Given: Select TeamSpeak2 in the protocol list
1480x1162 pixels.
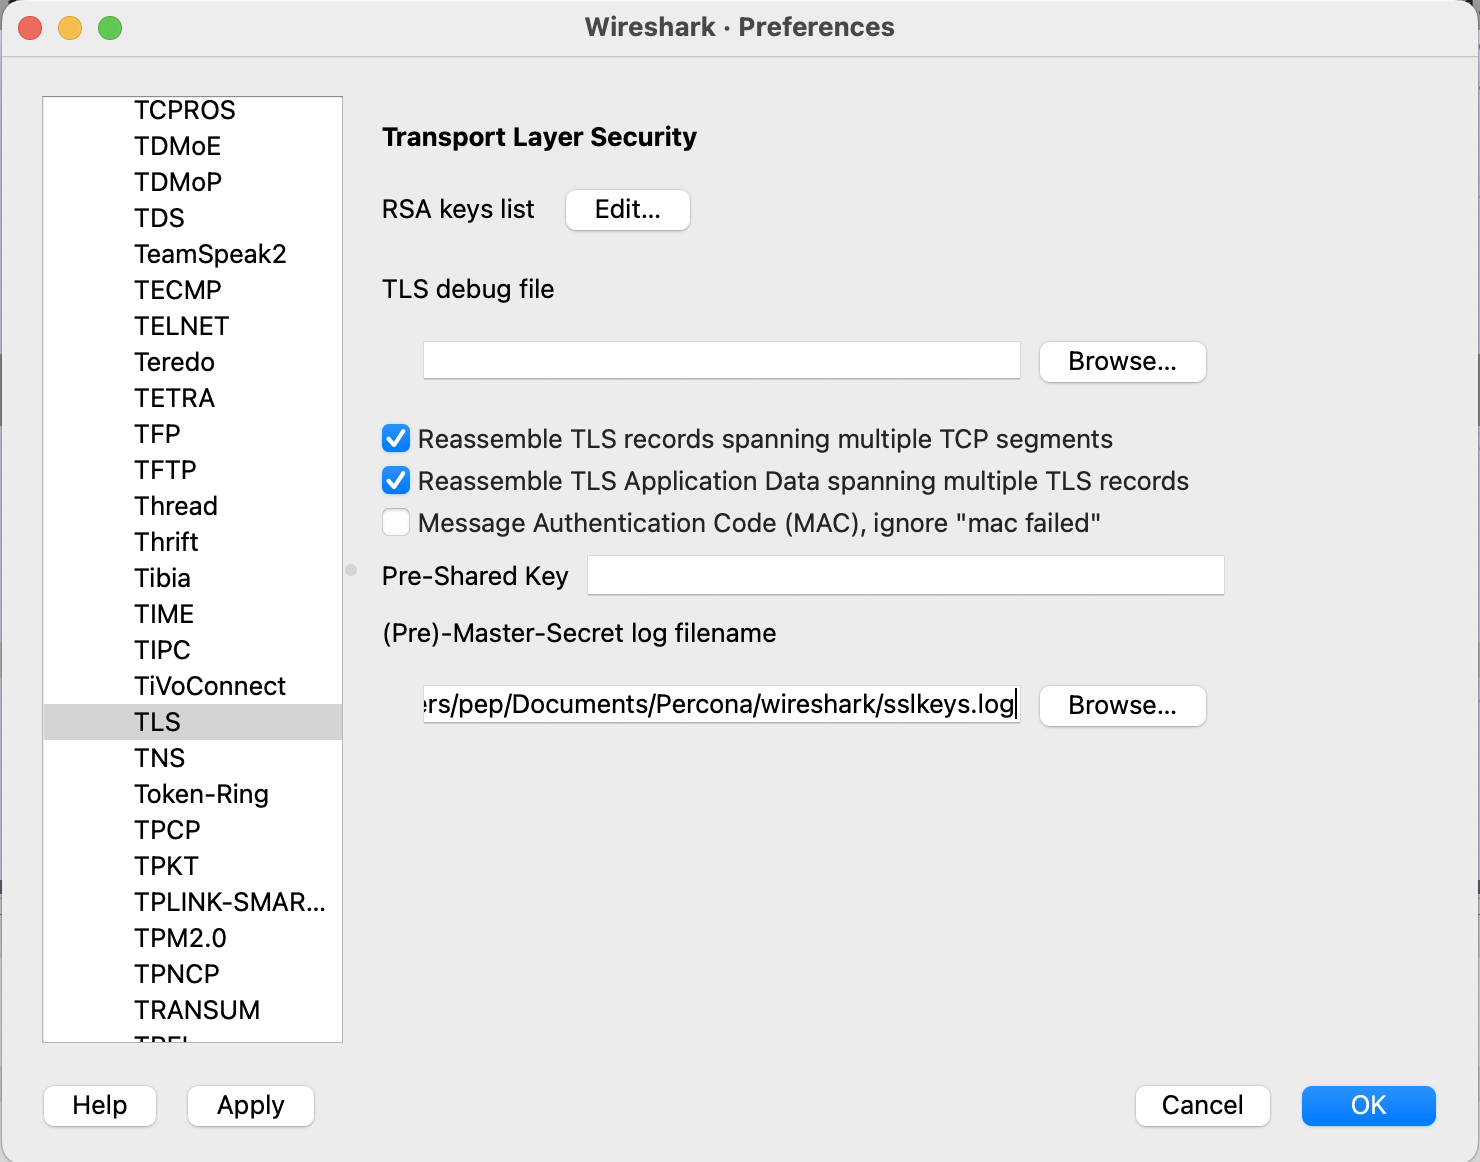Looking at the screenshot, I should coord(210,253).
